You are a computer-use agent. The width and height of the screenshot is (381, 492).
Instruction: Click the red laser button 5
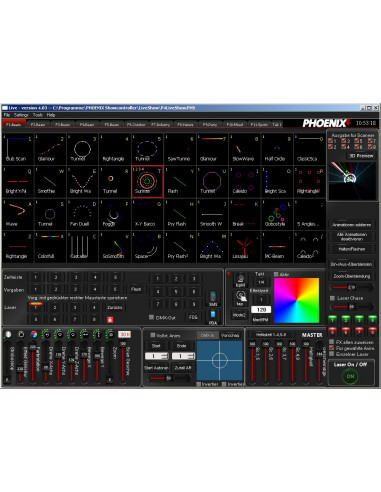click(332, 331)
